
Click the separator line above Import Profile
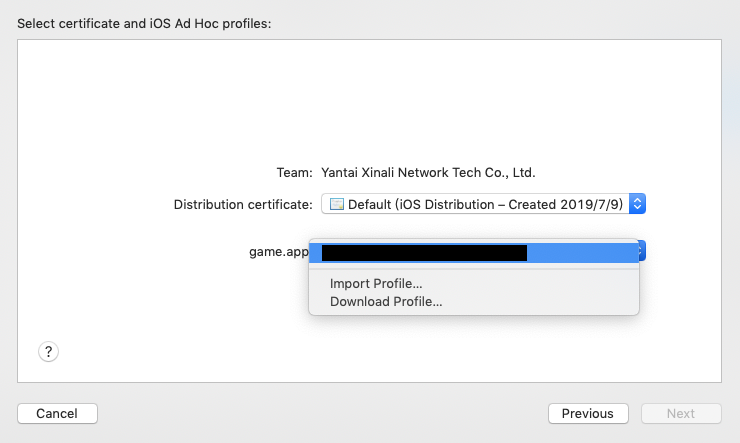tap(474, 269)
